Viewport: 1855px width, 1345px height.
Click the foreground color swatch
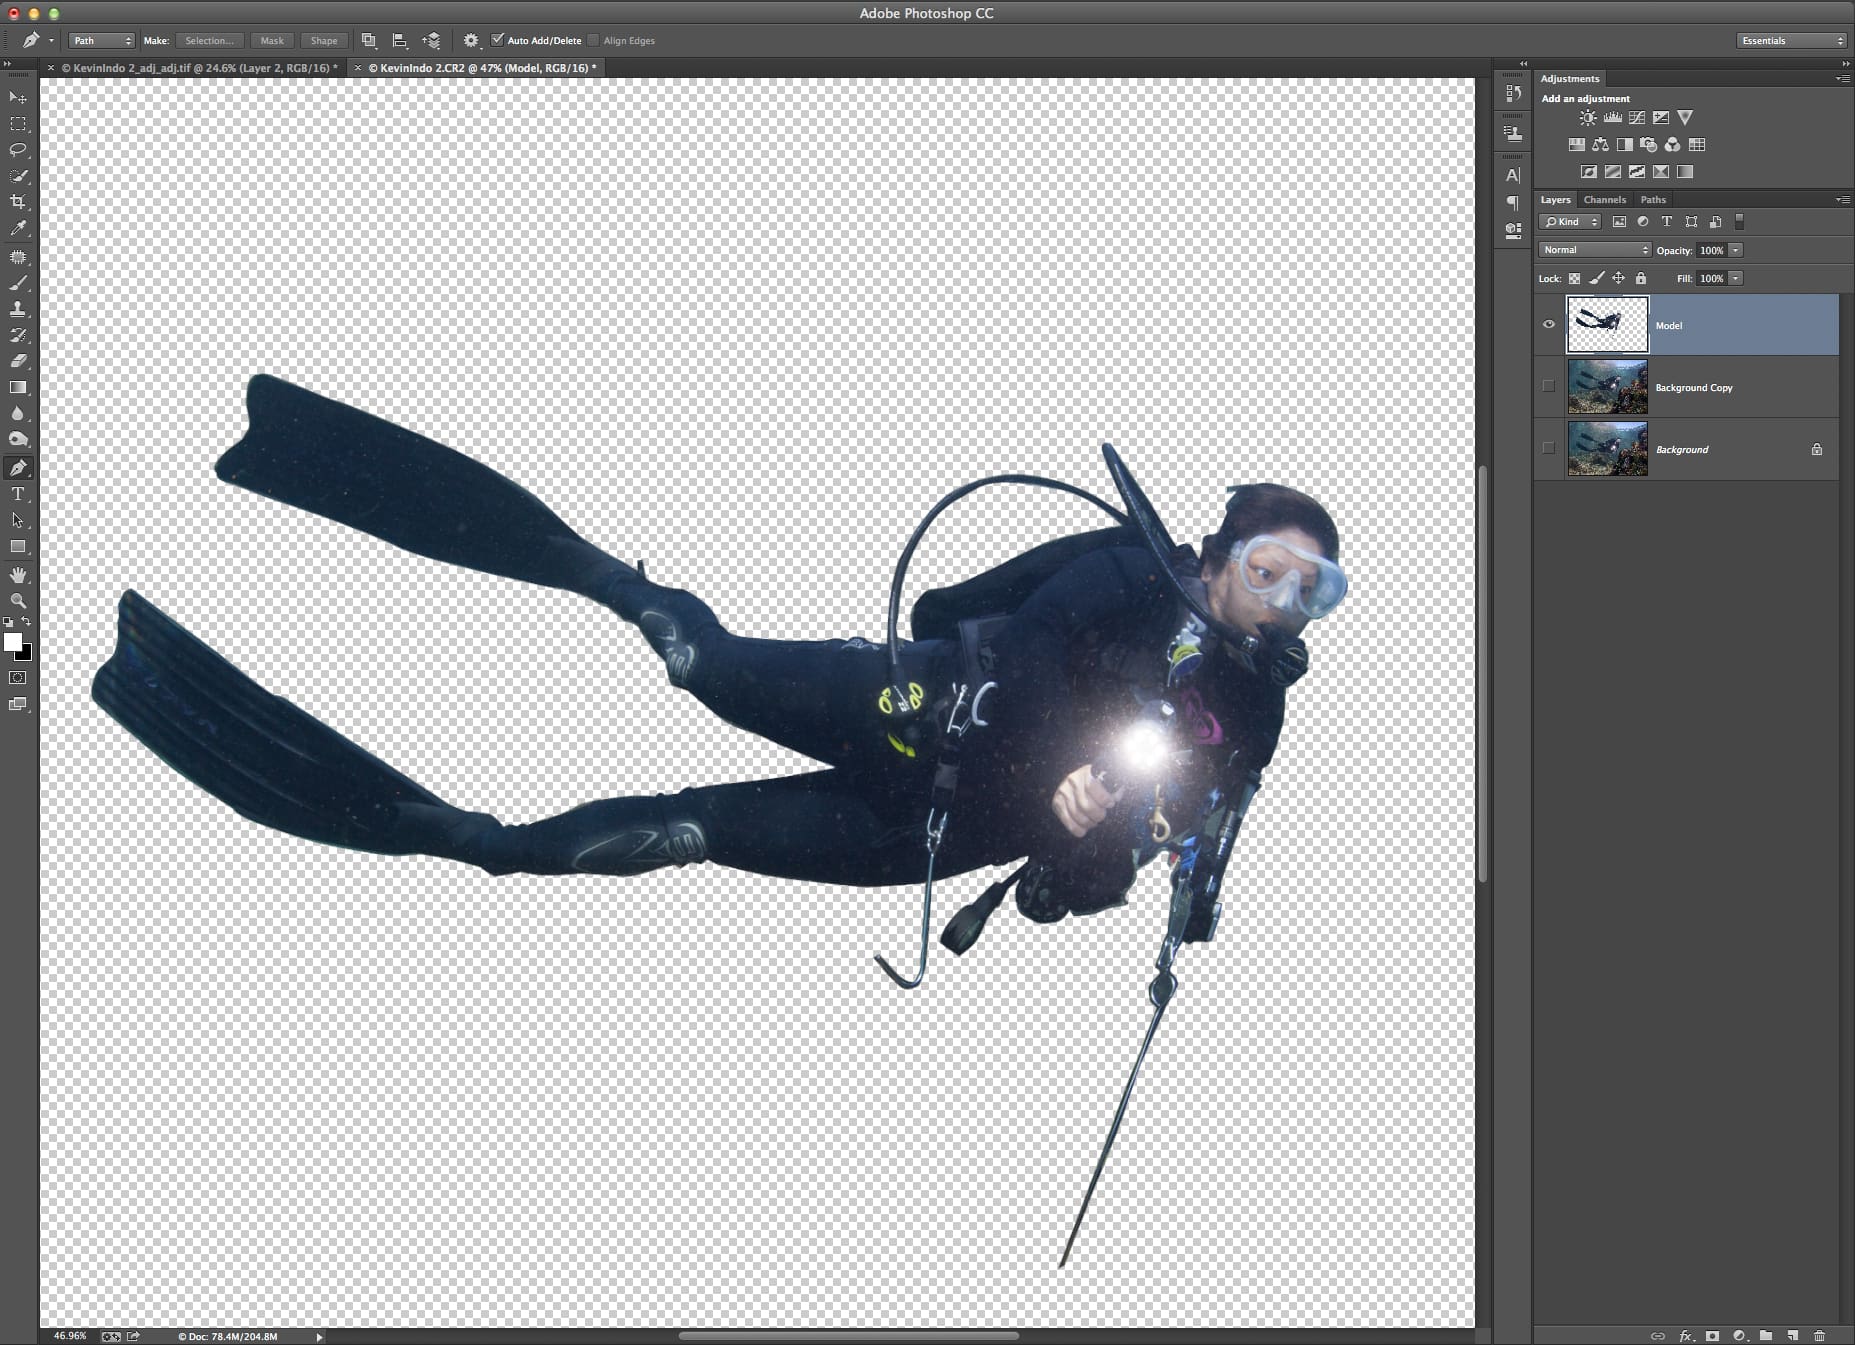pos(12,642)
